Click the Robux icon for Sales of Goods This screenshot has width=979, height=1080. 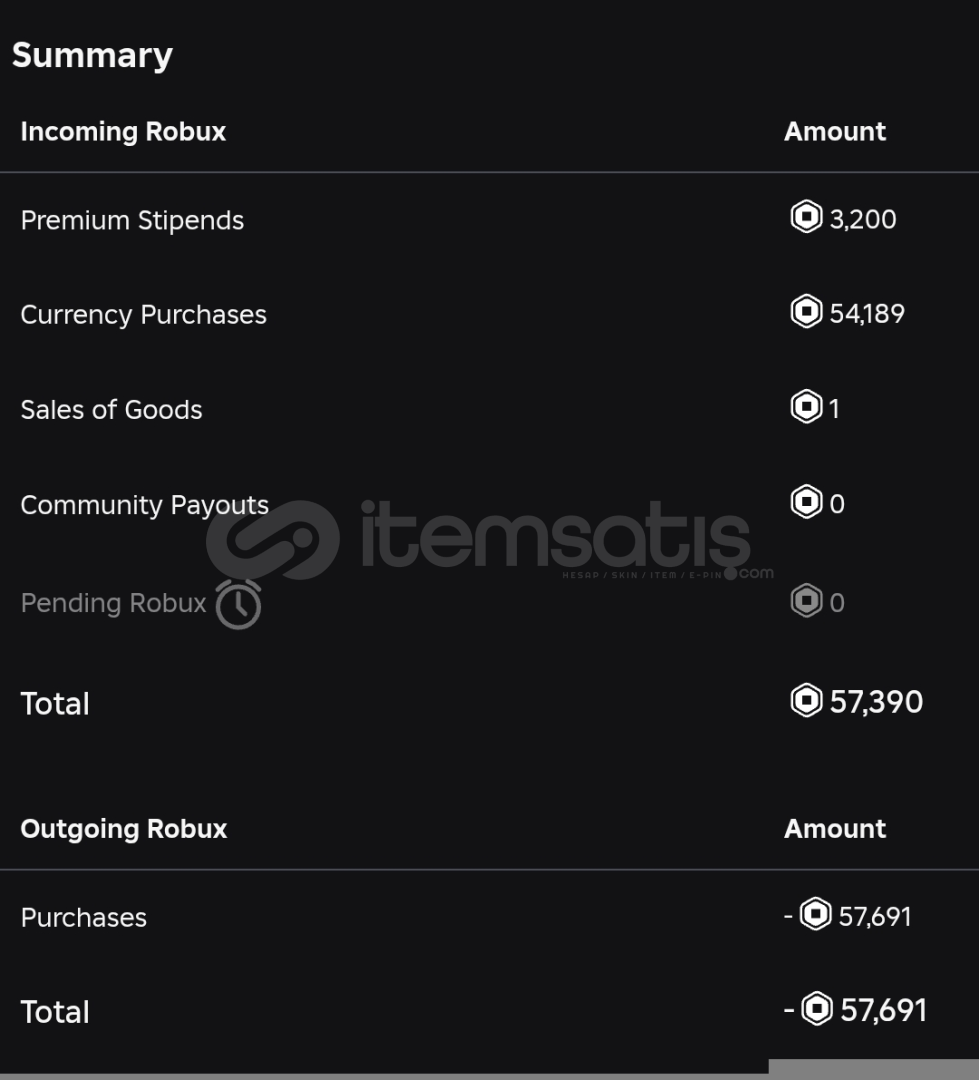806,407
